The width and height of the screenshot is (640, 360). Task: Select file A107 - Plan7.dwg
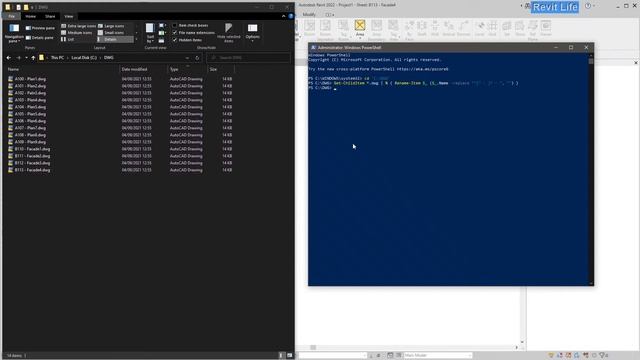click(x=30, y=128)
